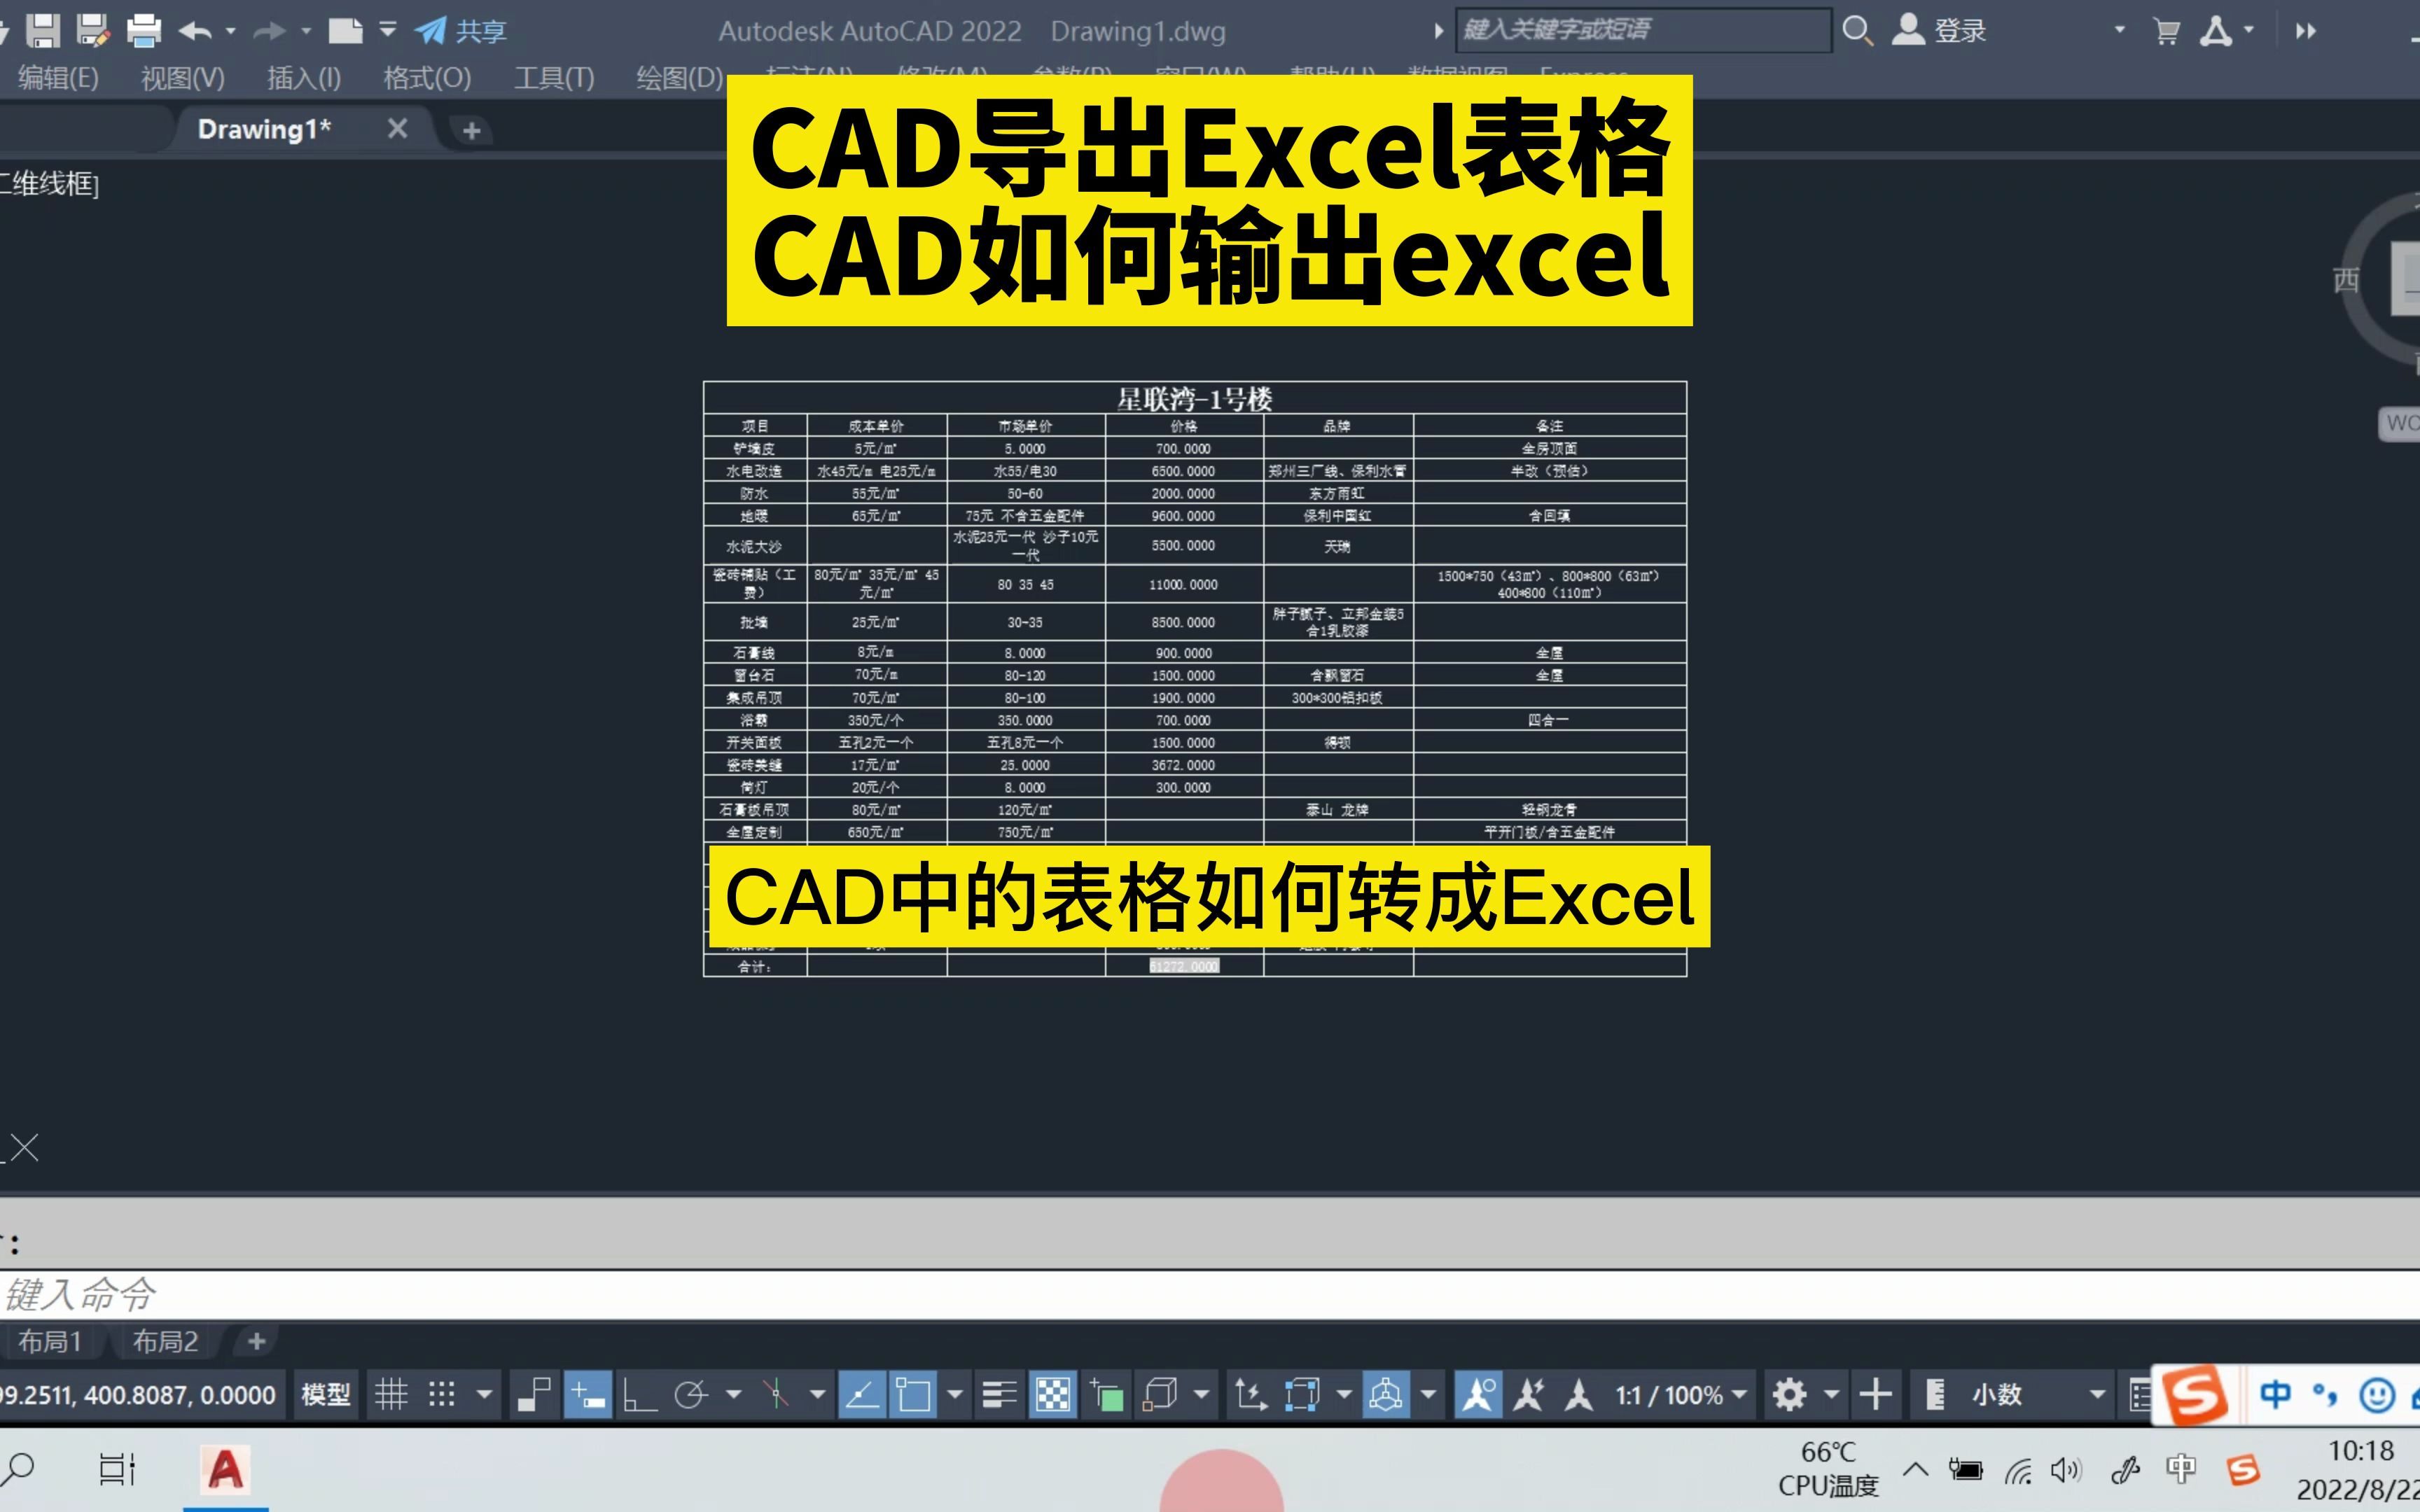Open the 编辑(E) menu
The width and height of the screenshot is (2420, 1512).
(58, 78)
